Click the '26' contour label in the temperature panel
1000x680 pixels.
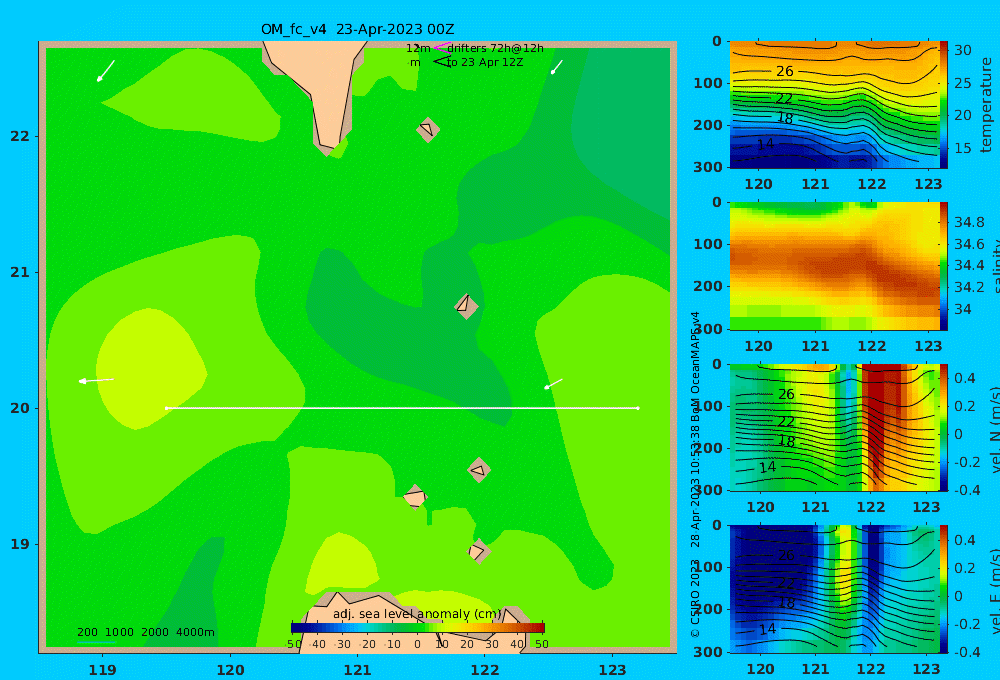click(x=784, y=71)
